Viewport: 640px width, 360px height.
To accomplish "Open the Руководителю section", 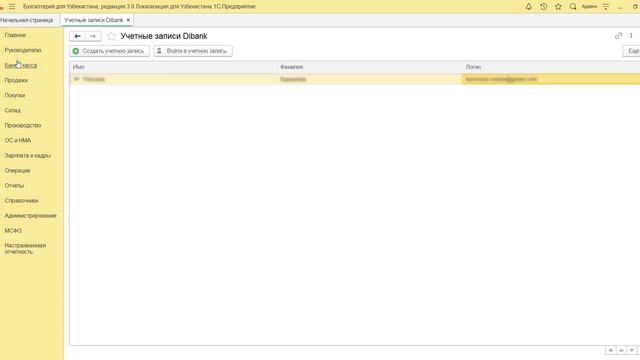I will coord(23,50).
